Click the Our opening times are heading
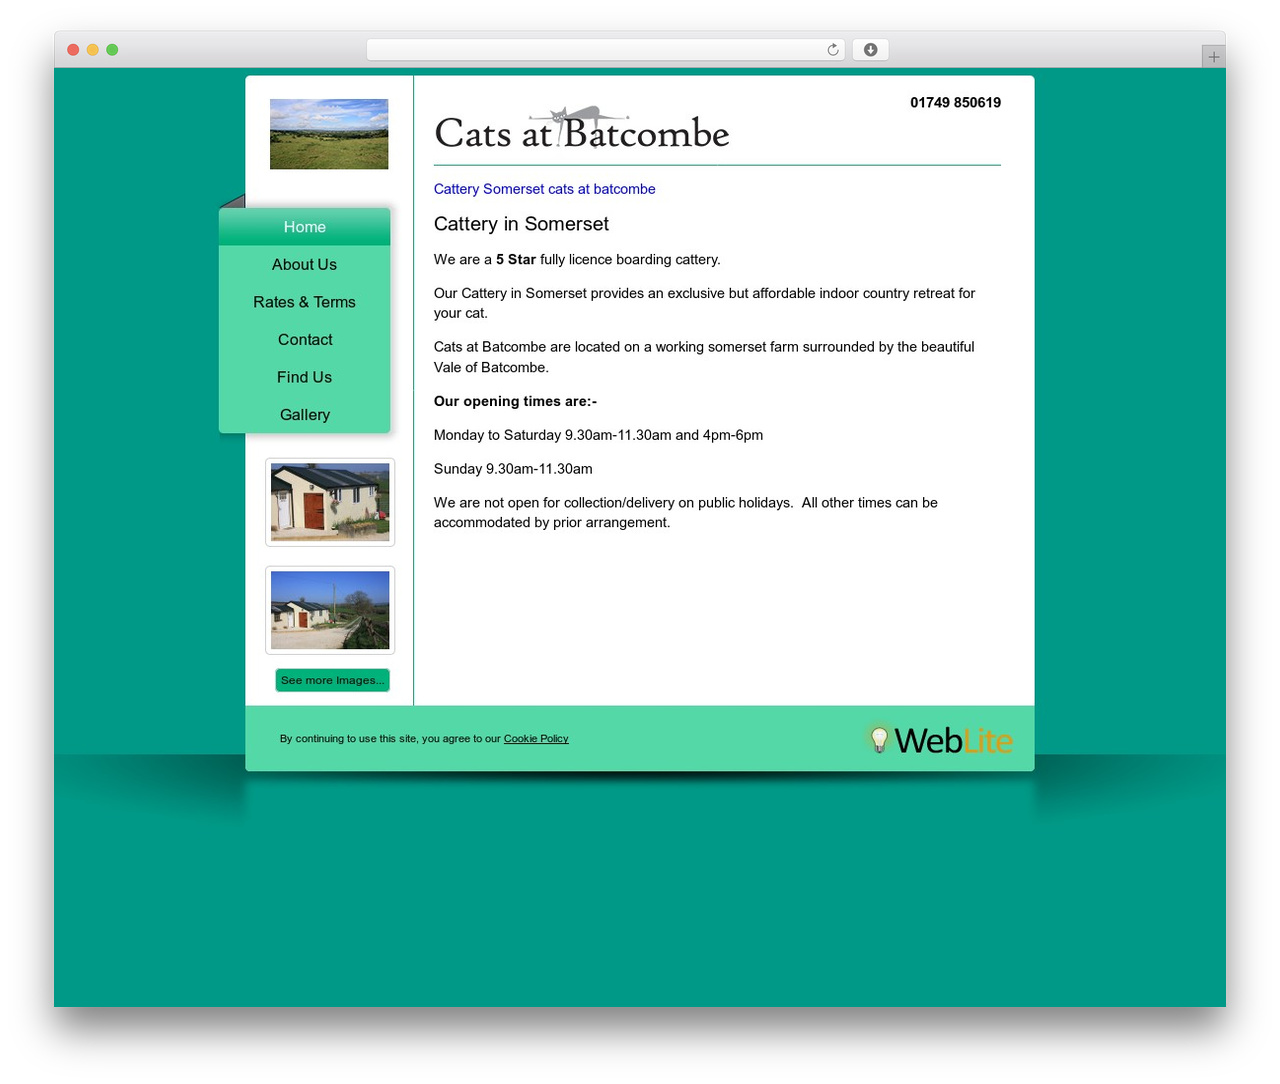1280x1084 pixels. pyautogui.click(x=515, y=402)
